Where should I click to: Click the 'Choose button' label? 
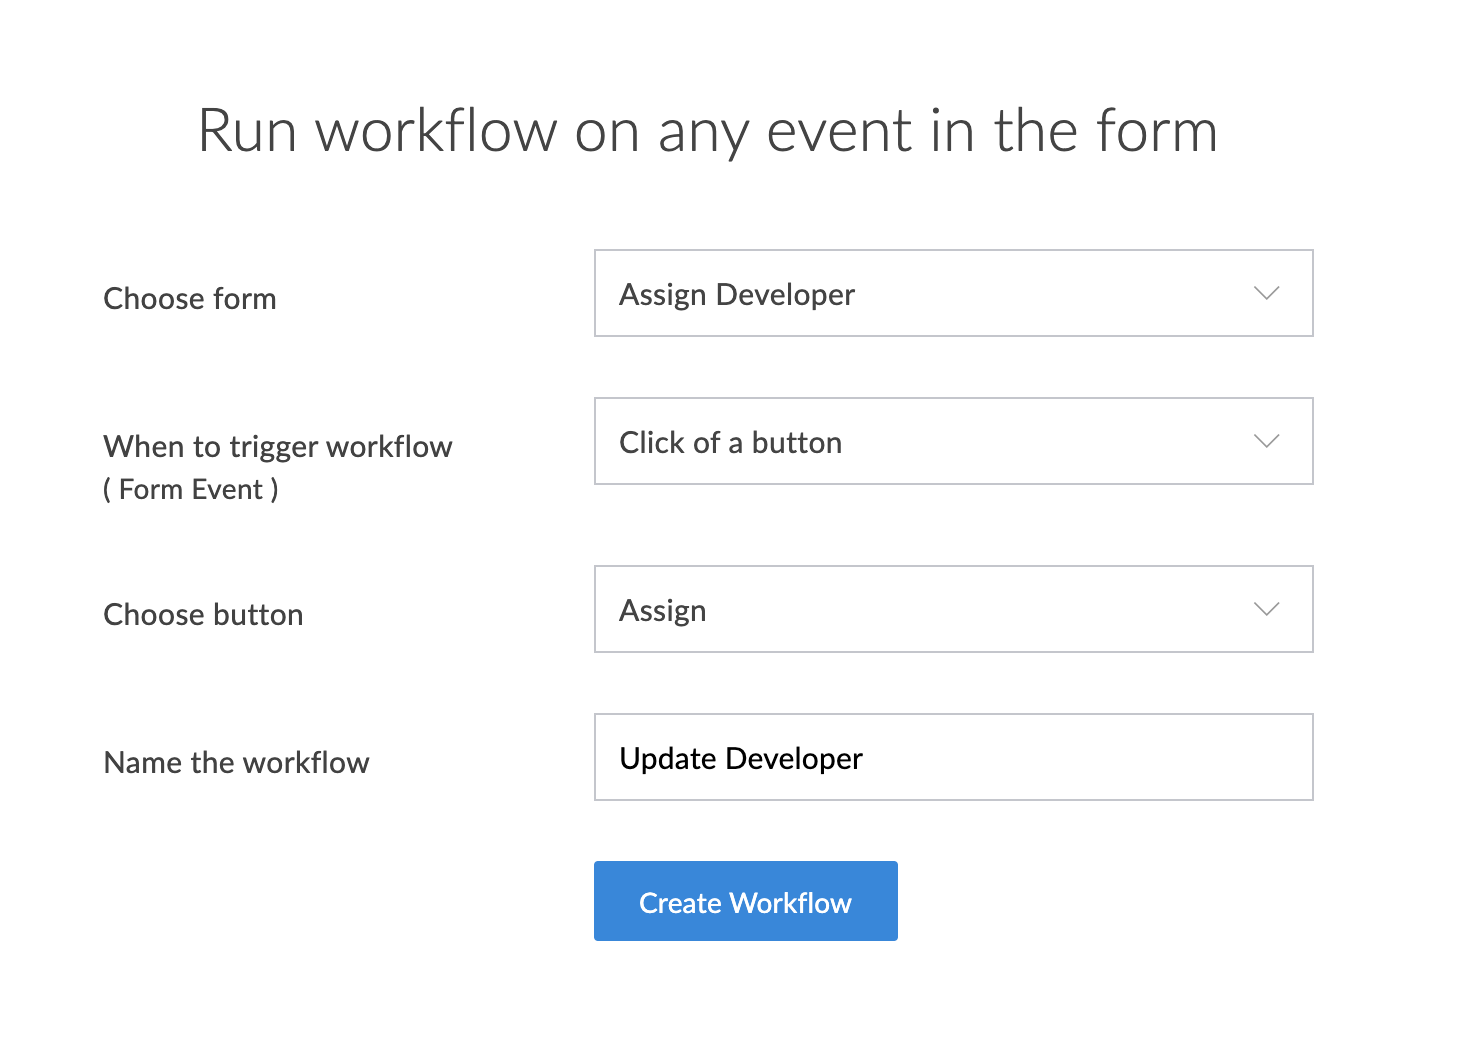[x=203, y=615]
